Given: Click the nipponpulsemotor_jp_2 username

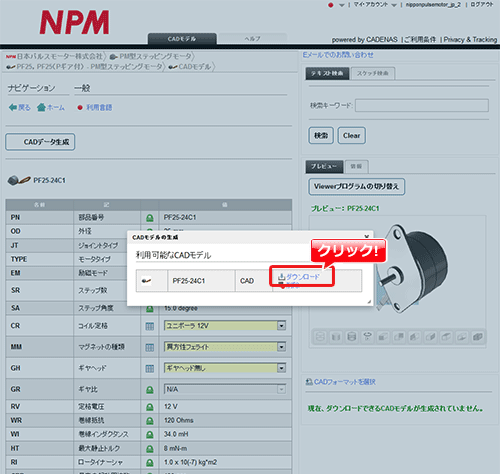Looking at the screenshot, I should pyautogui.click(x=433, y=5).
